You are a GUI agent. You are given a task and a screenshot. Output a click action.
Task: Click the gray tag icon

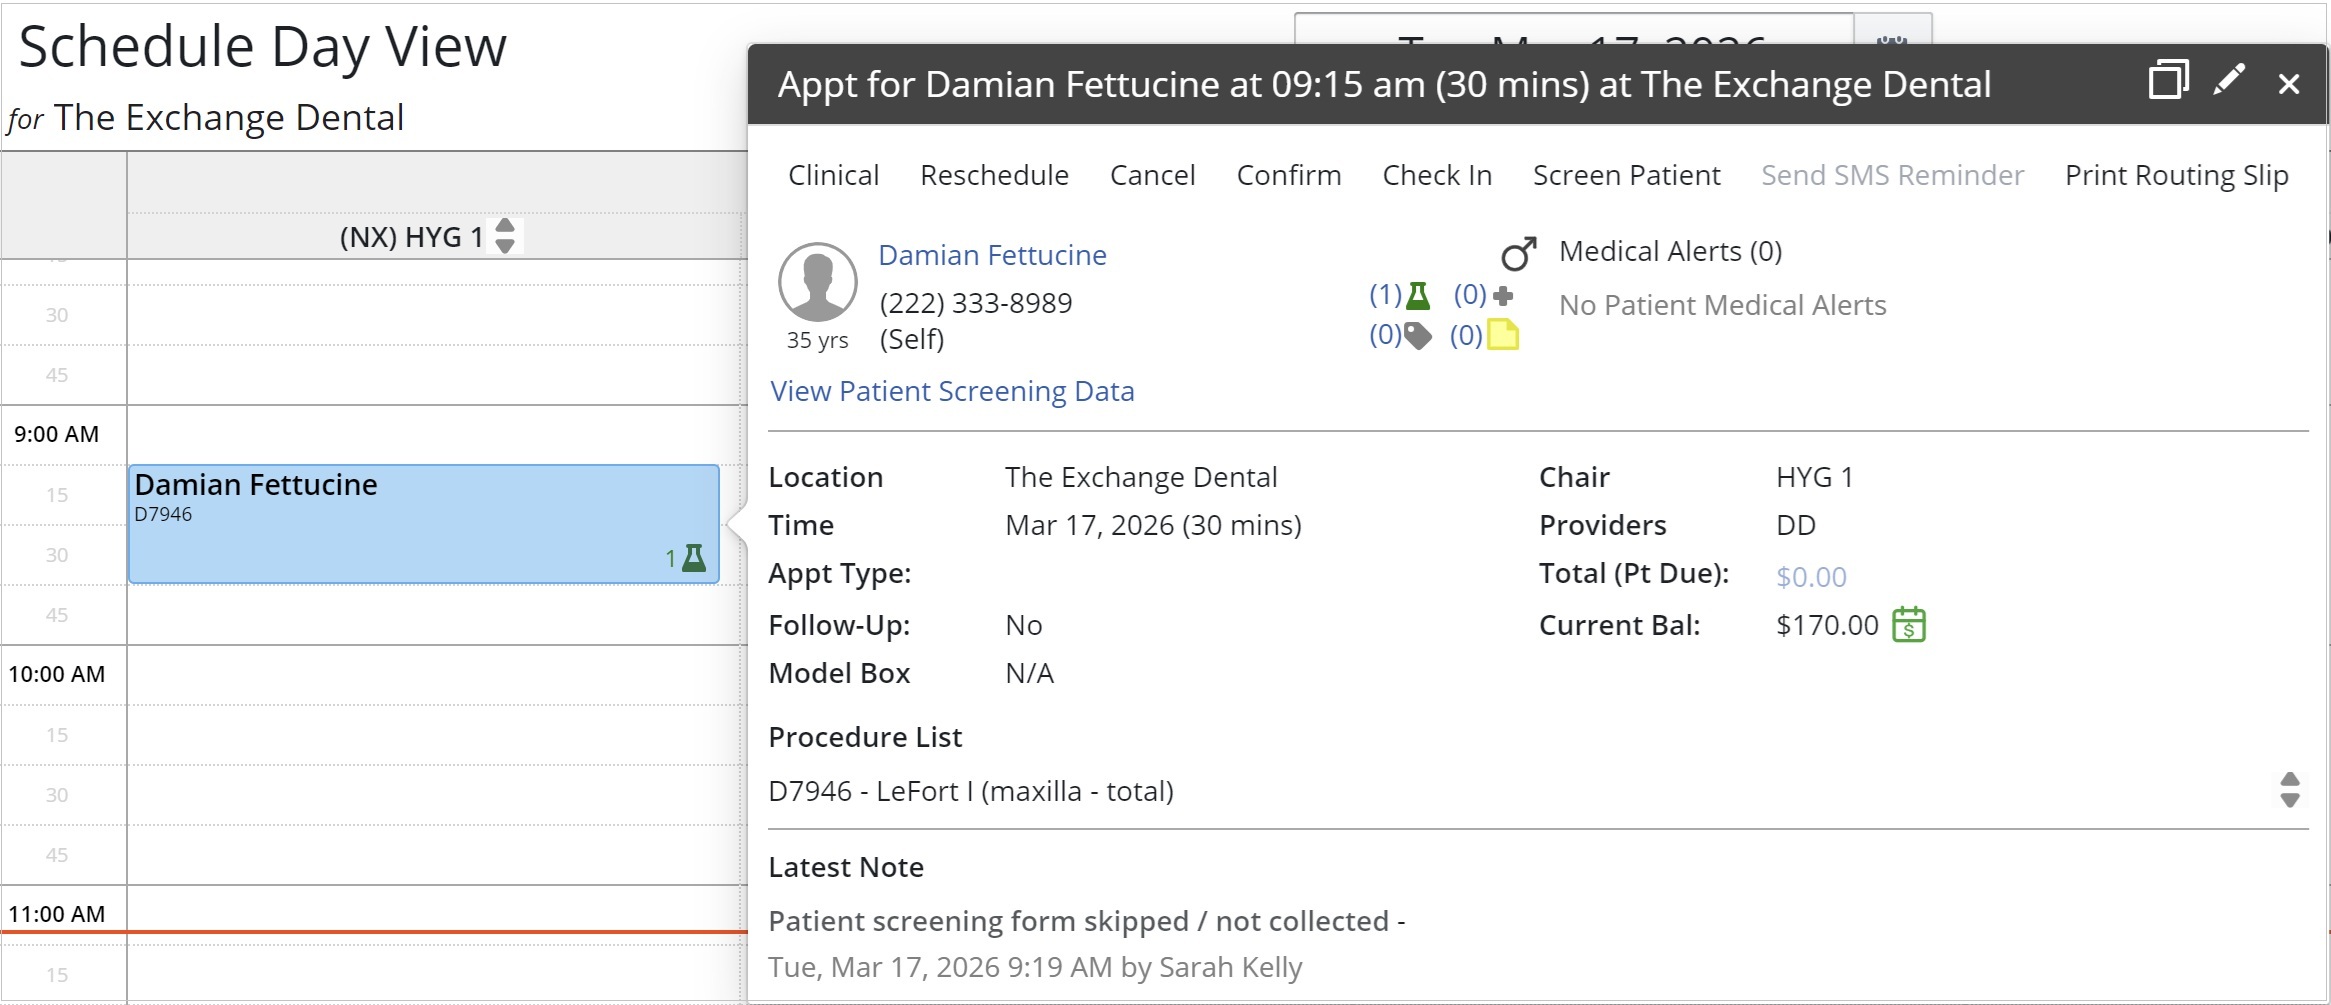click(x=1417, y=336)
